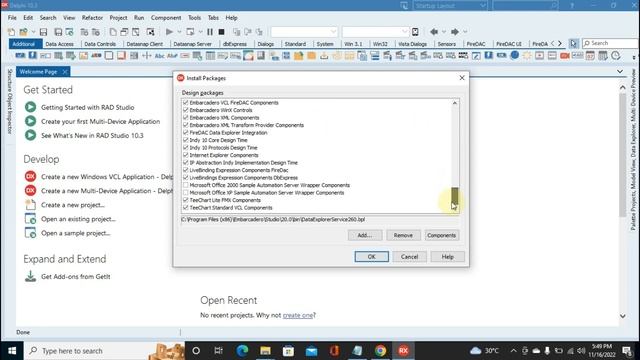Uncheck Embarcadero VCL FireDAC Components
The image size is (640, 360).
point(186,102)
